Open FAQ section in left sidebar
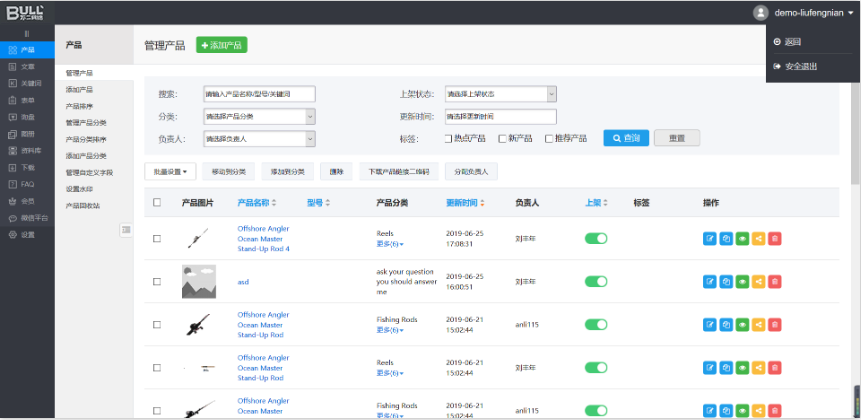The height and width of the screenshot is (420, 861). 27,184
